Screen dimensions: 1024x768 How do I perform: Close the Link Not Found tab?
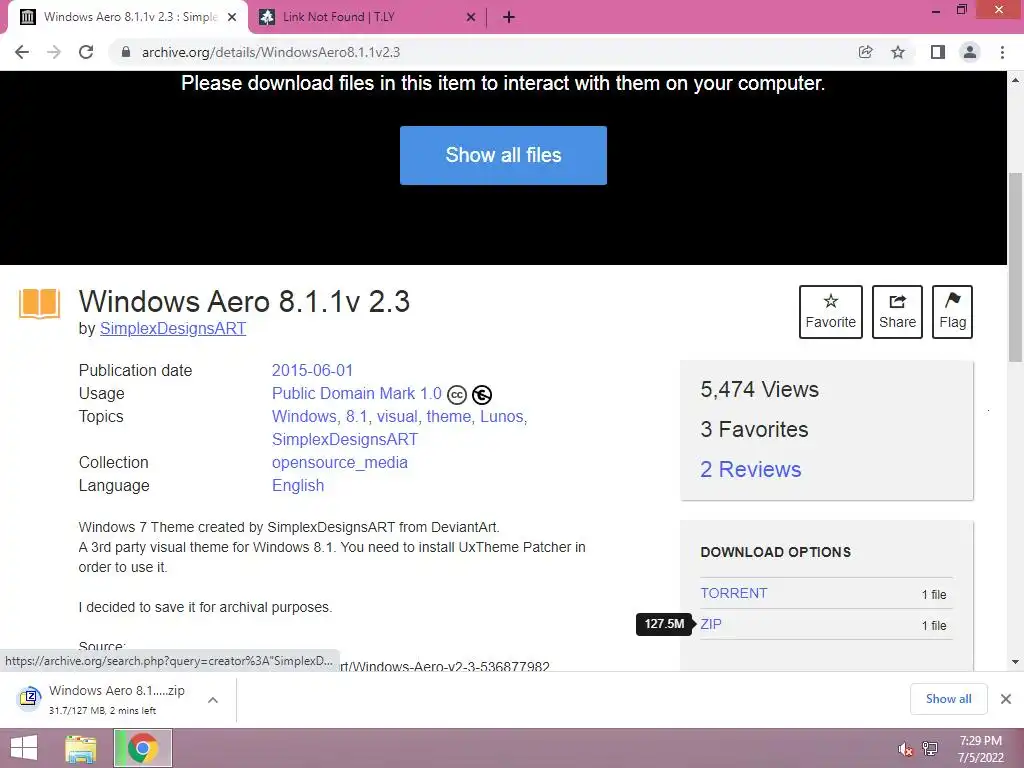[x=471, y=18]
